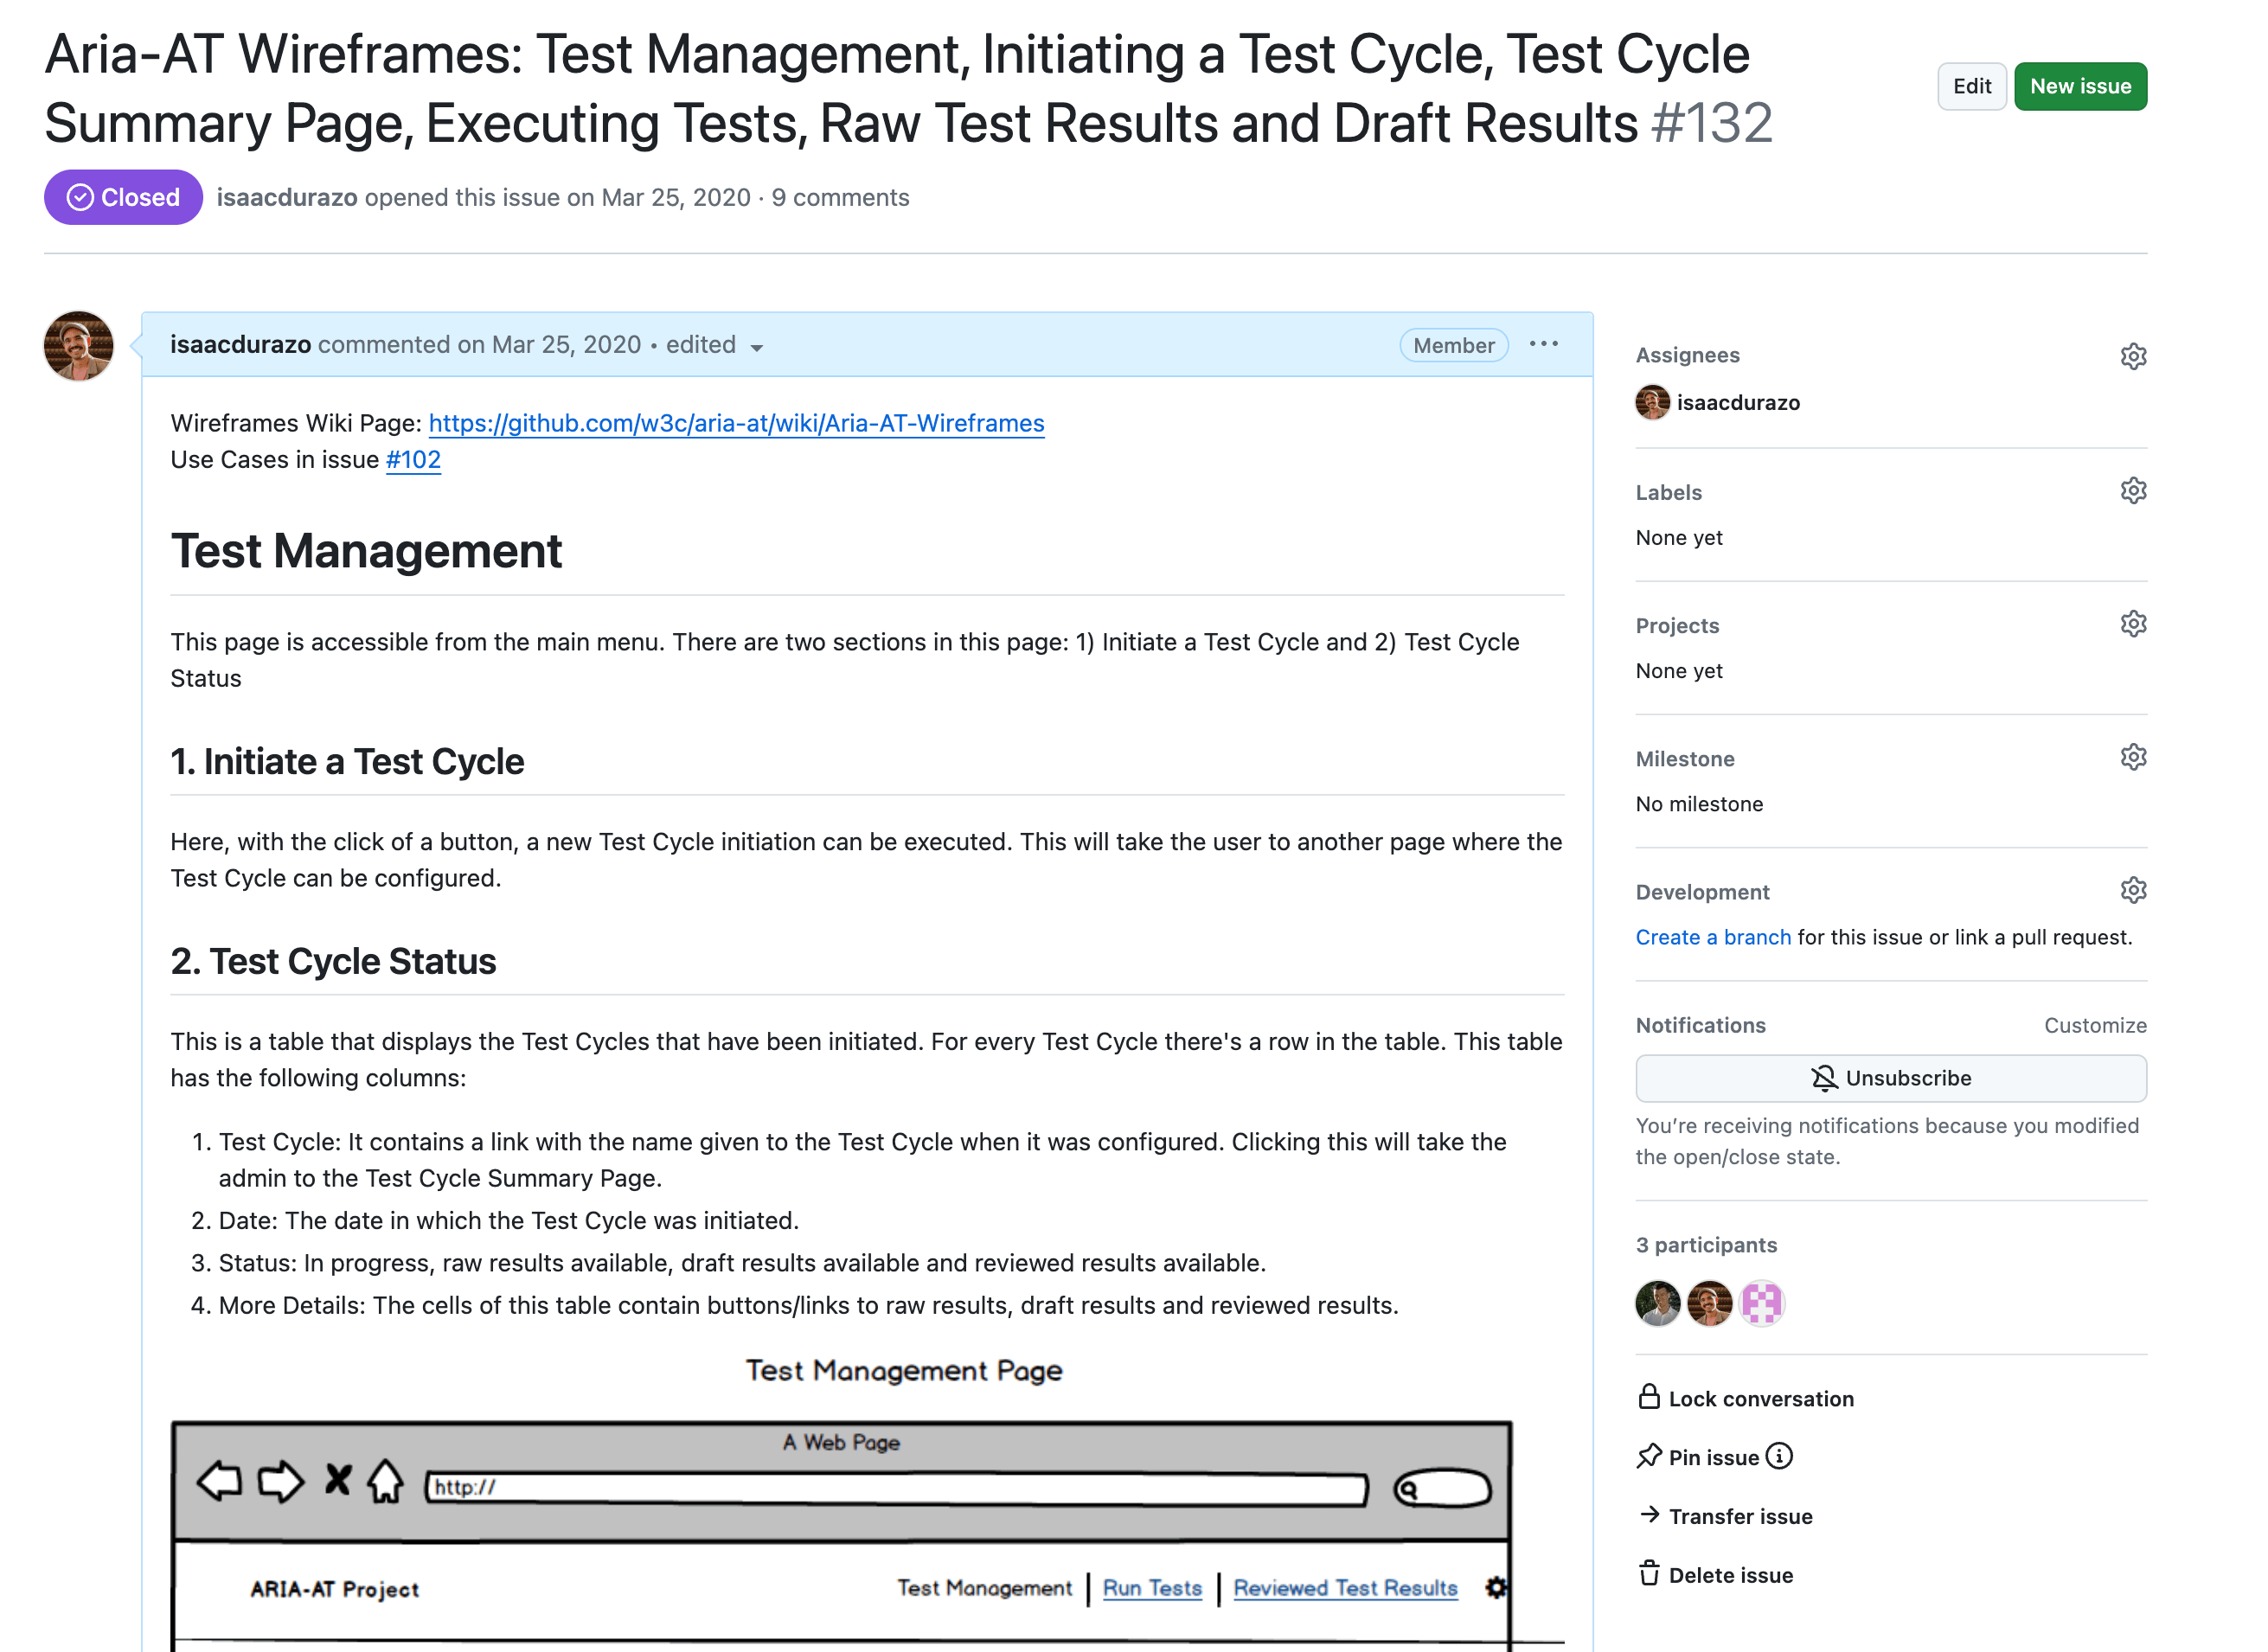Open the Aria-AT-Wireframes wiki link
Viewport: 2268px width, 1652px height.
pos(736,423)
